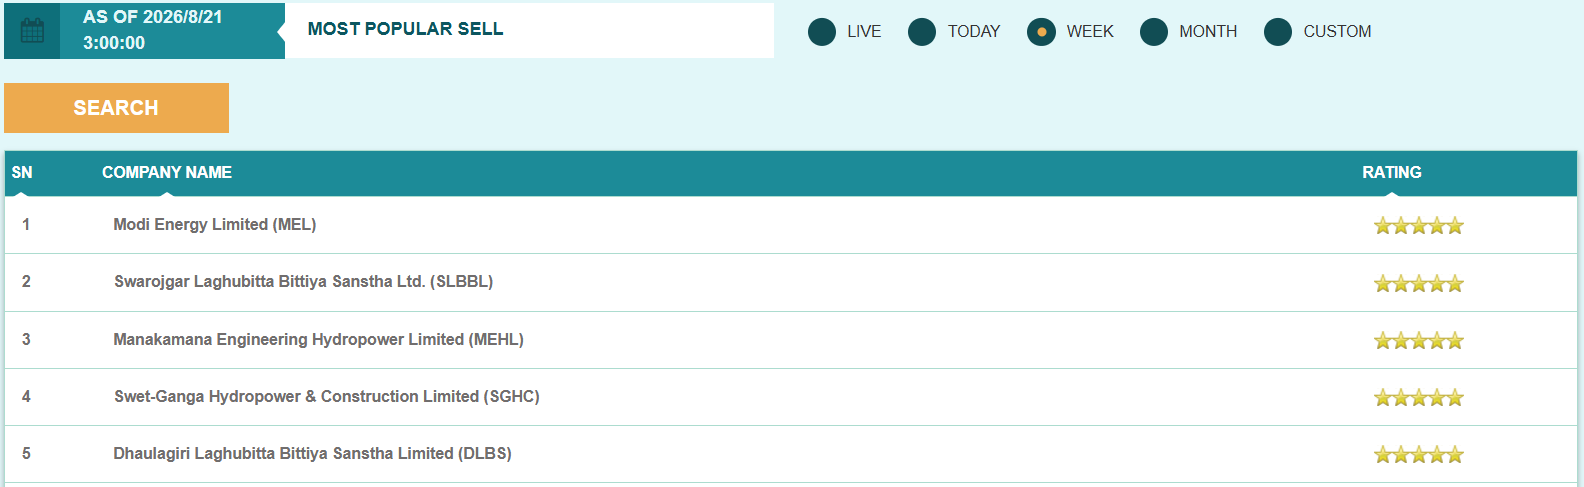Select the LIVE radio button

[822, 32]
